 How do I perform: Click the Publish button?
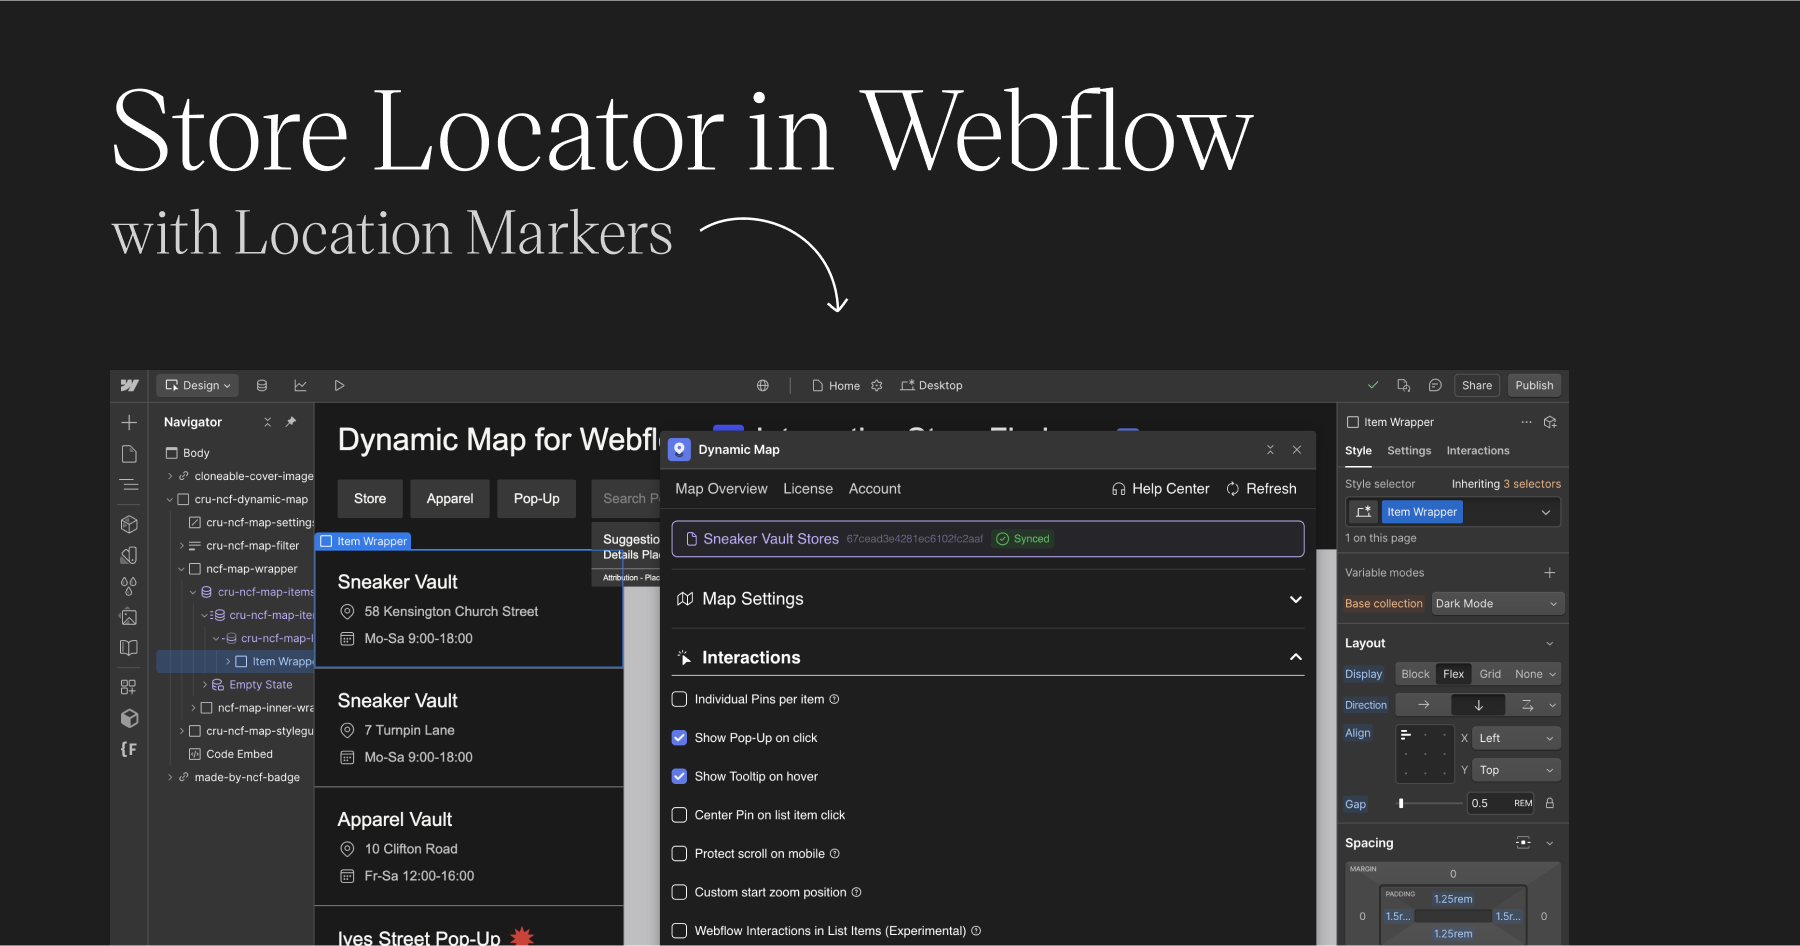pyautogui.click(x=1534, y=385)
